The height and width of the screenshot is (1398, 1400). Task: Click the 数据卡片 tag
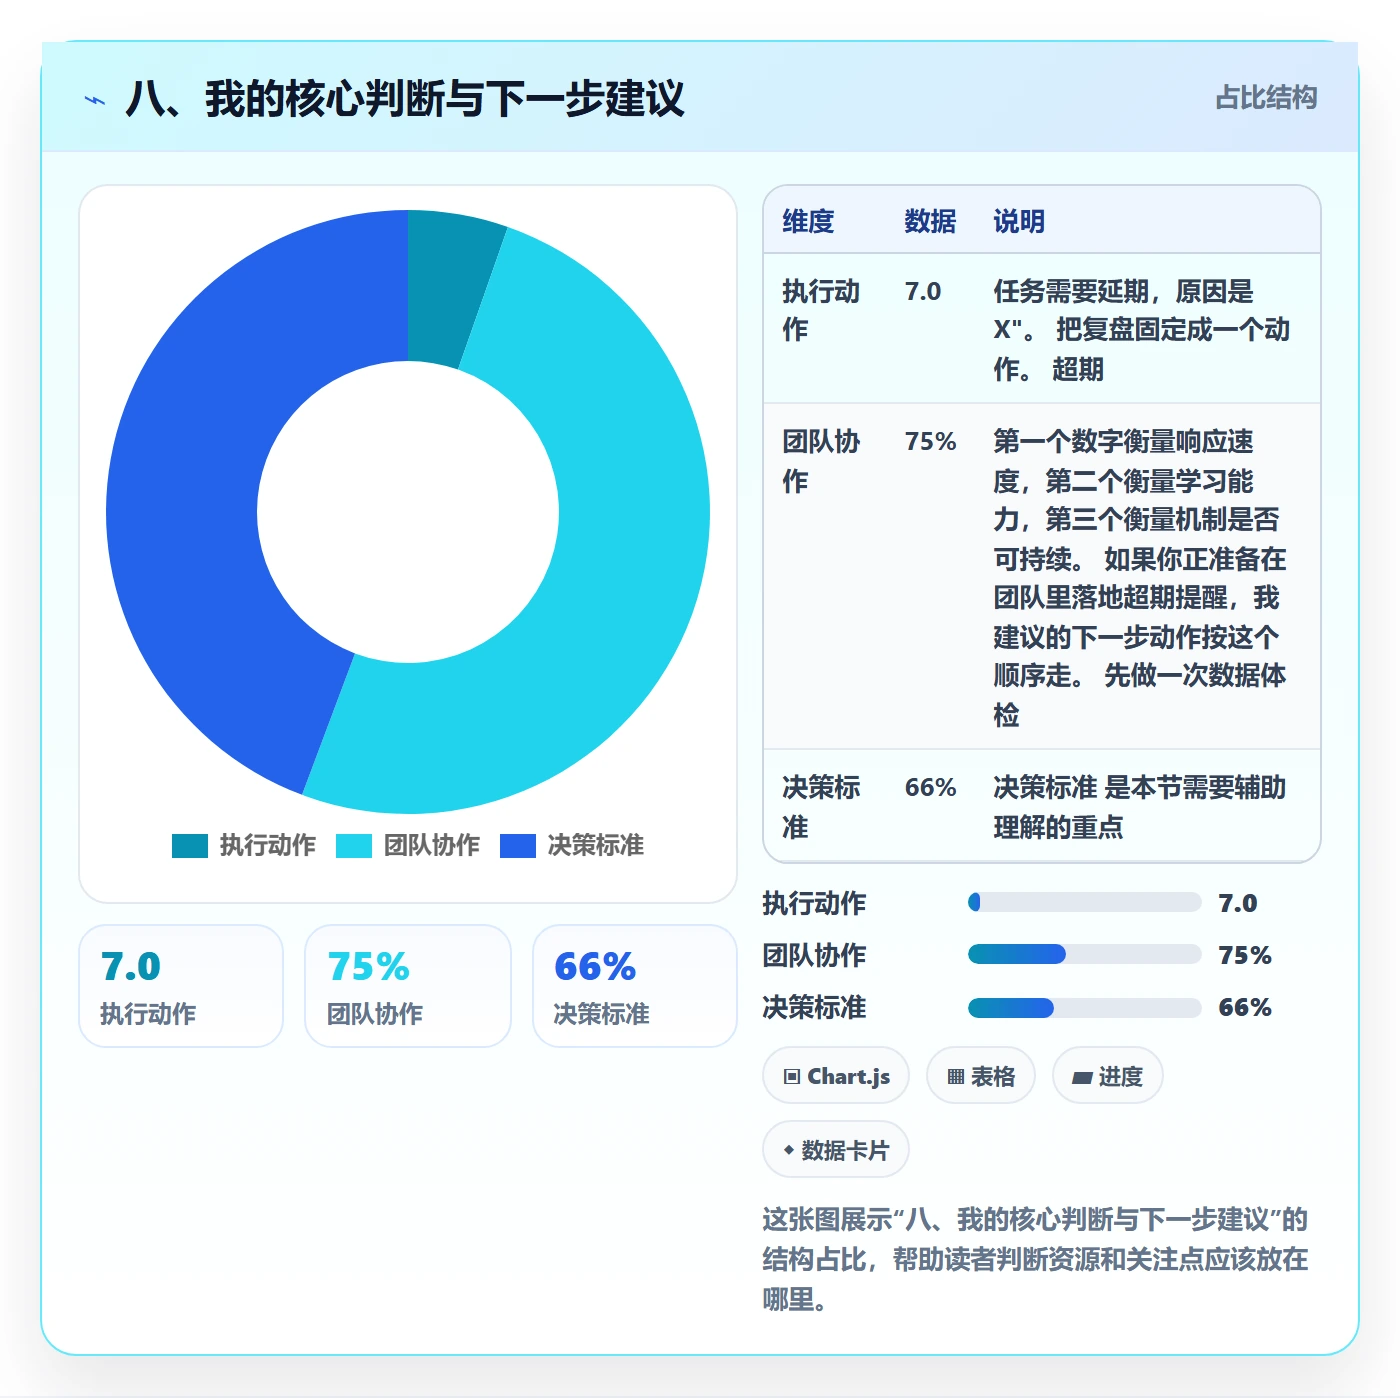point(836,1150)
